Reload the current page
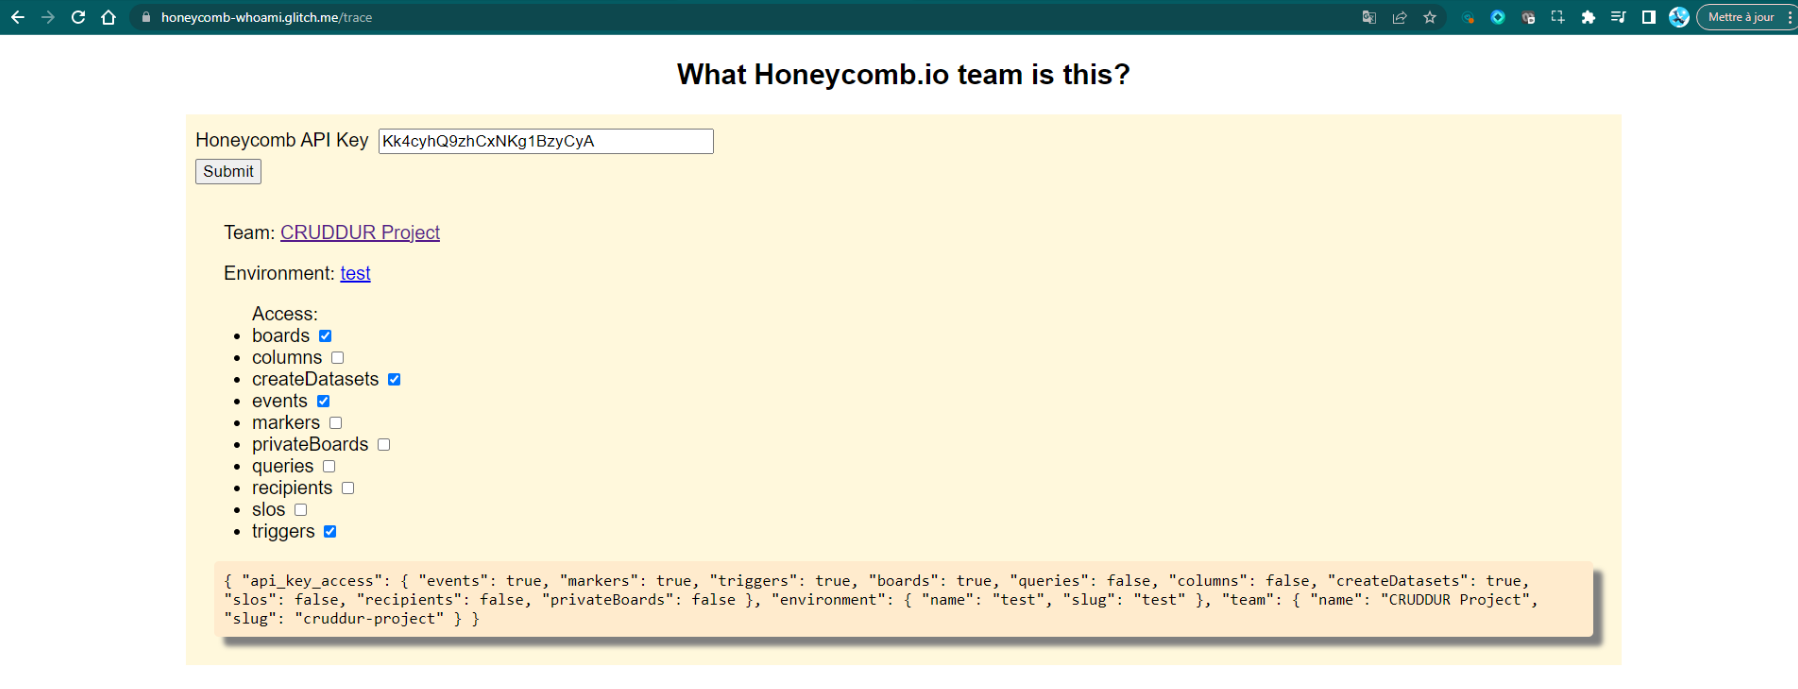This screenshot has width=1798, height=689. [x=78, y=17]
